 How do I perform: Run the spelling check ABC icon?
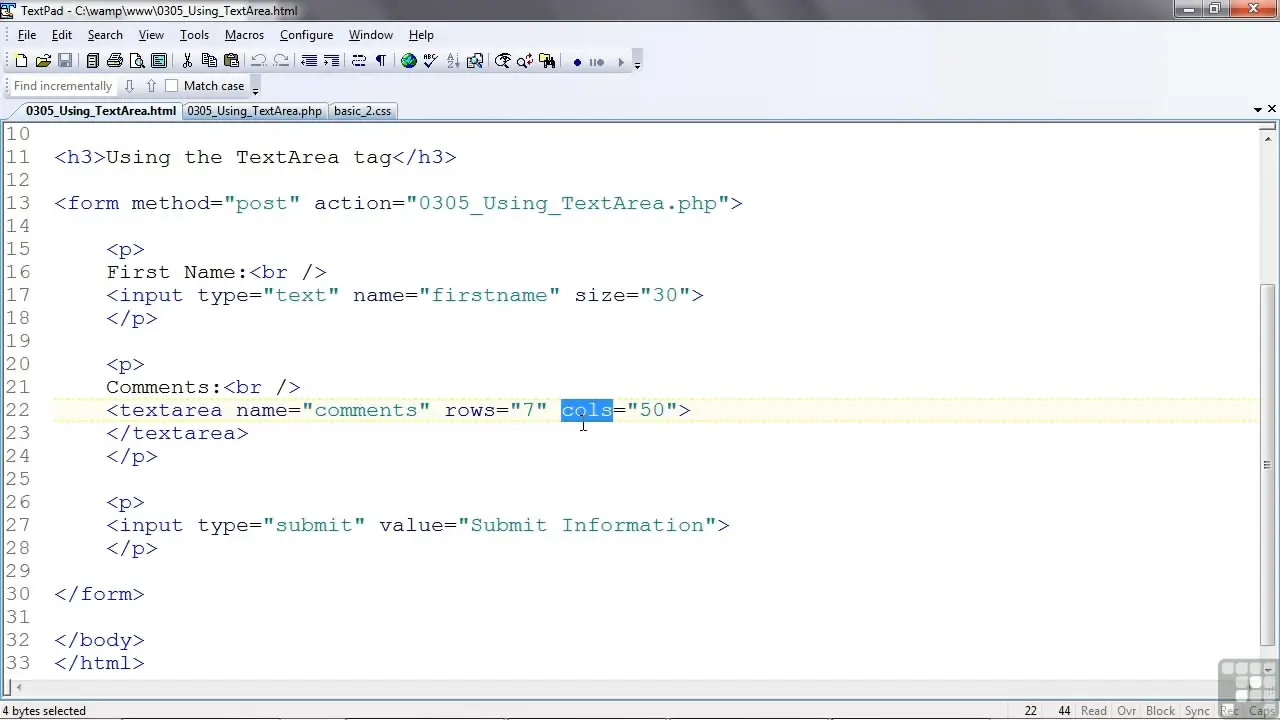(431, 61)
